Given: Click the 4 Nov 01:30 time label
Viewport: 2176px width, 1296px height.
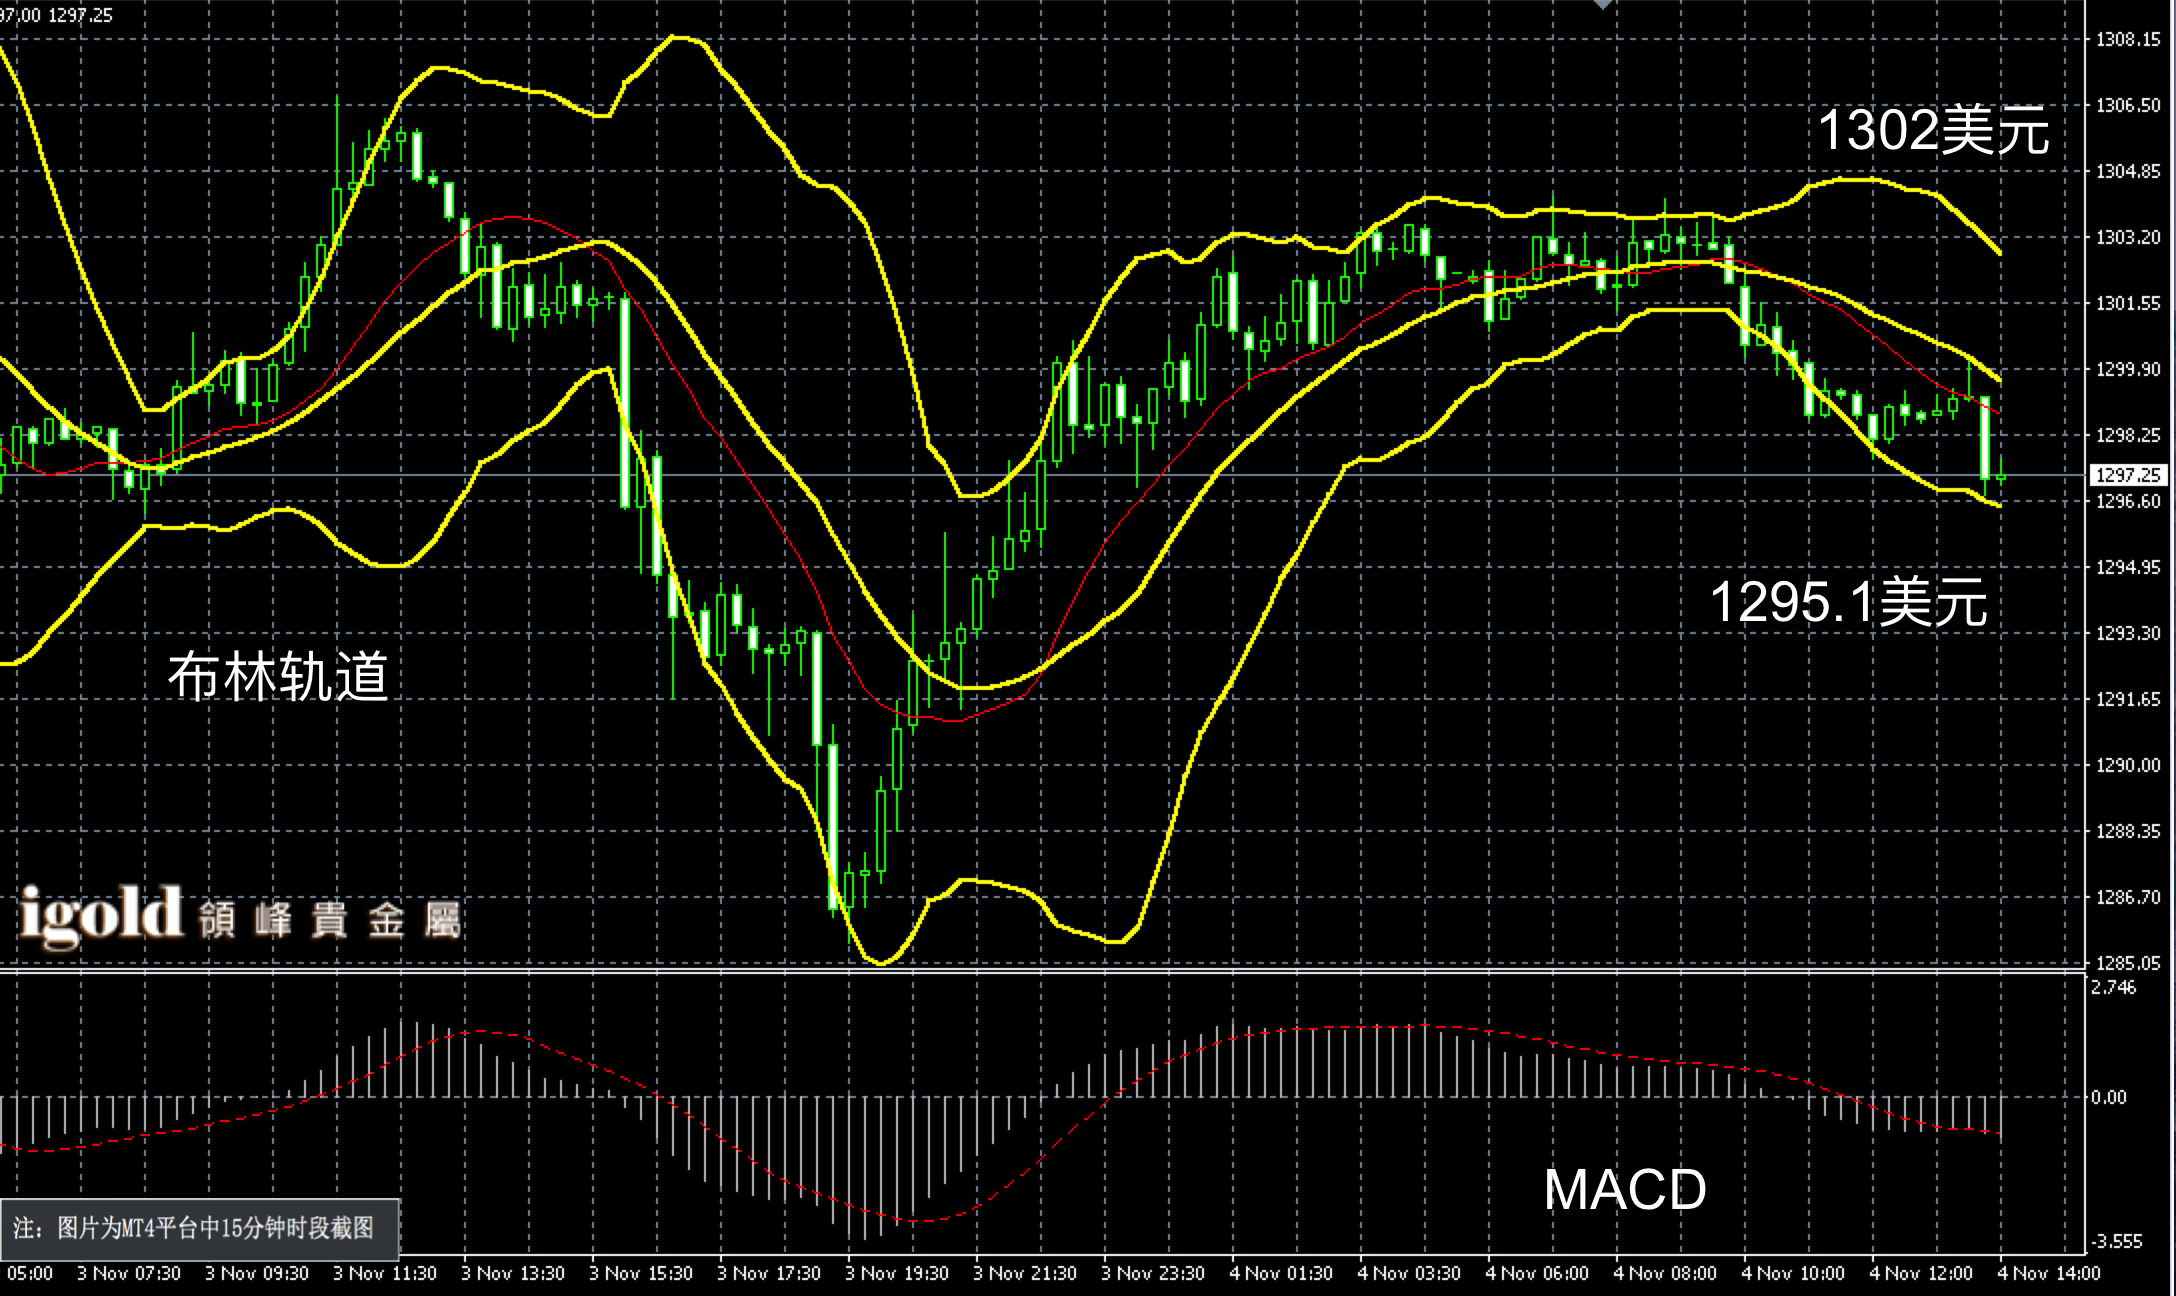Looking at the screenshot, I should tap(1280, 1274).
